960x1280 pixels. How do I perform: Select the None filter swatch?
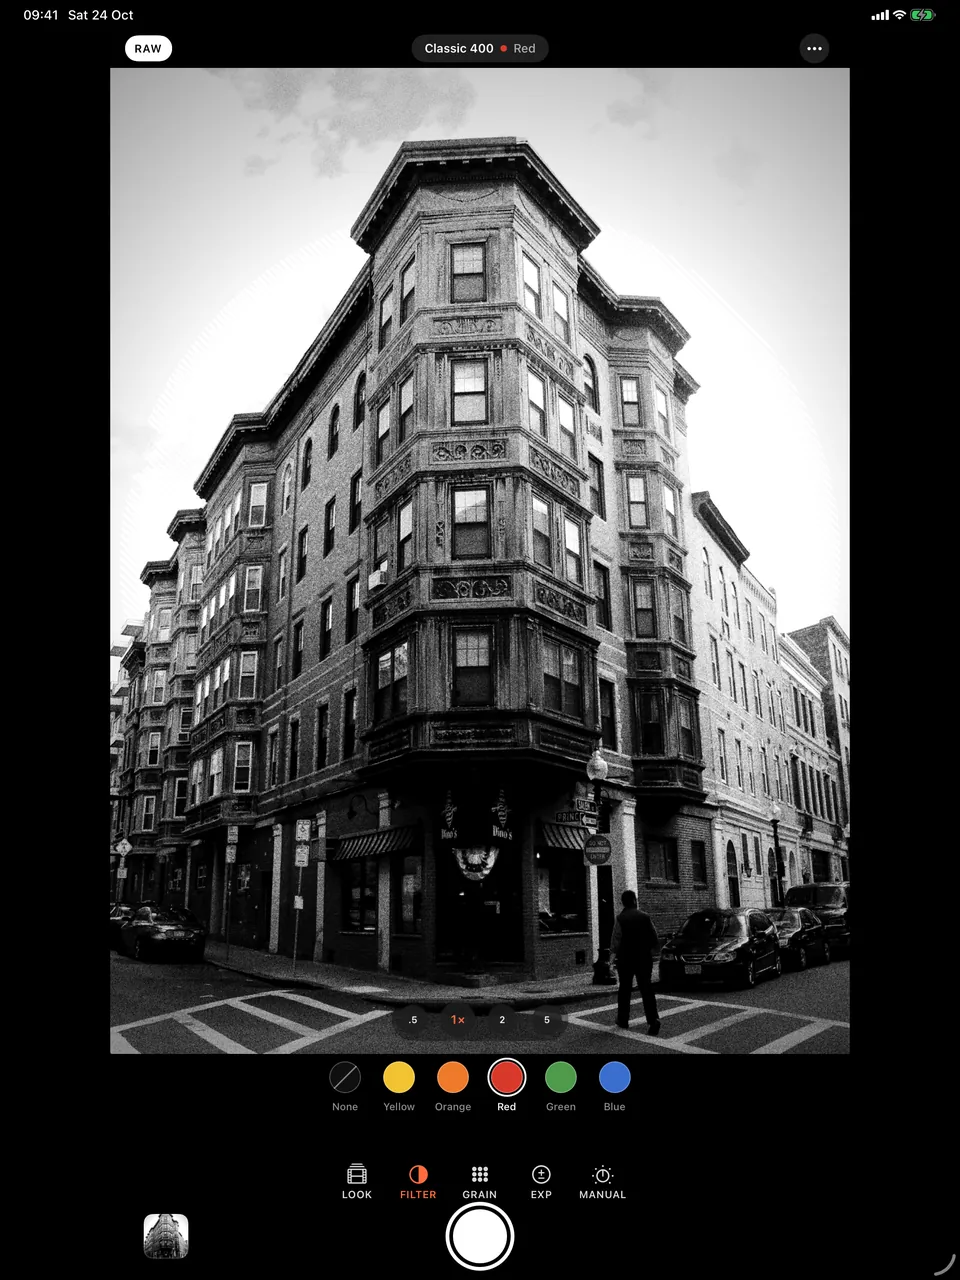pos(345,1077)
